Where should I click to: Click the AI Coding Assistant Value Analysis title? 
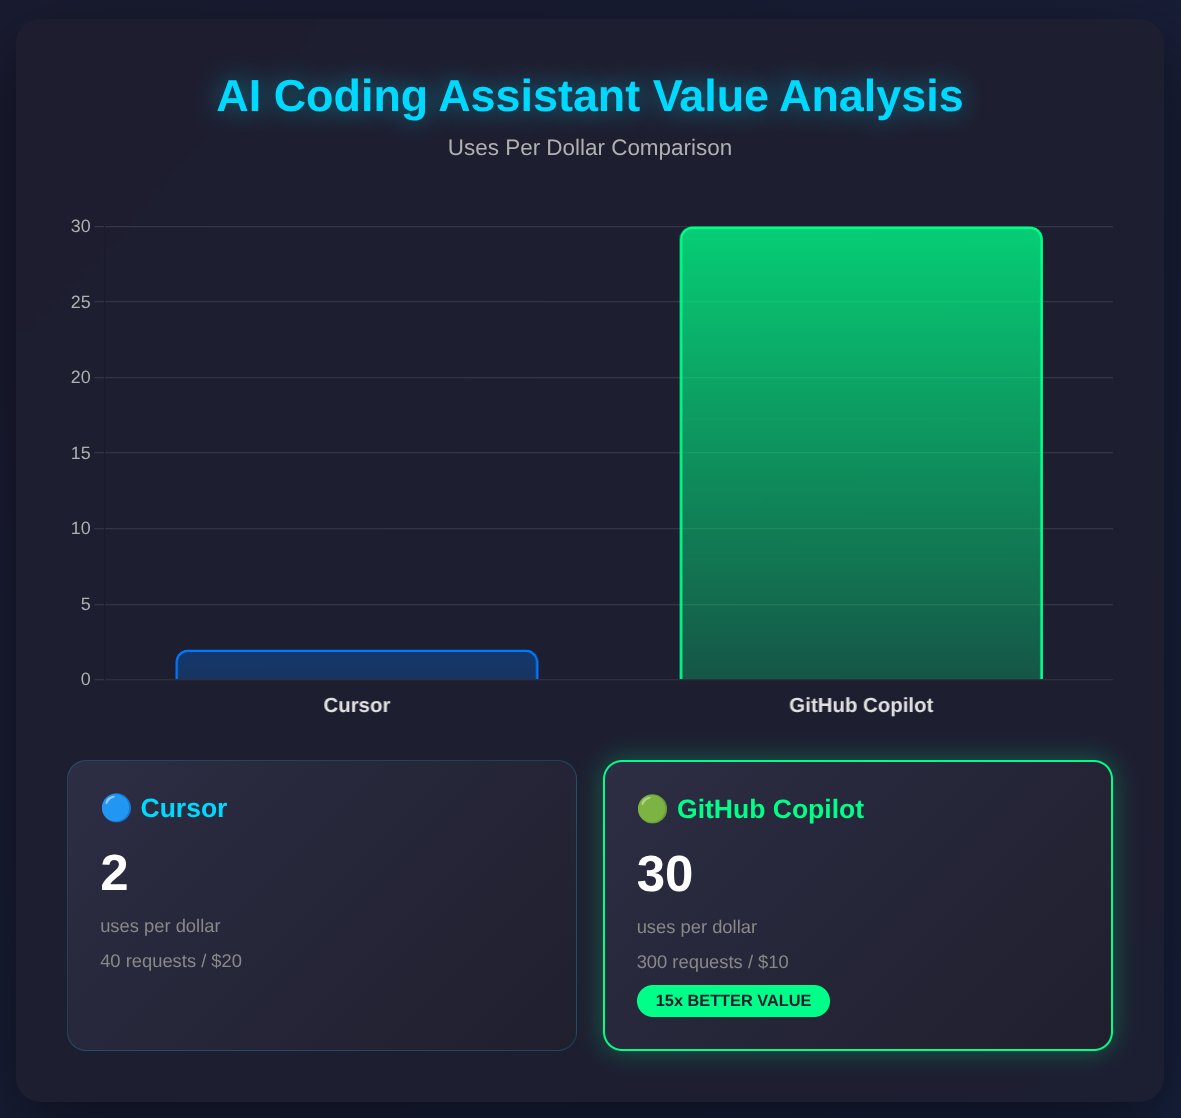(x=590, y=96)
